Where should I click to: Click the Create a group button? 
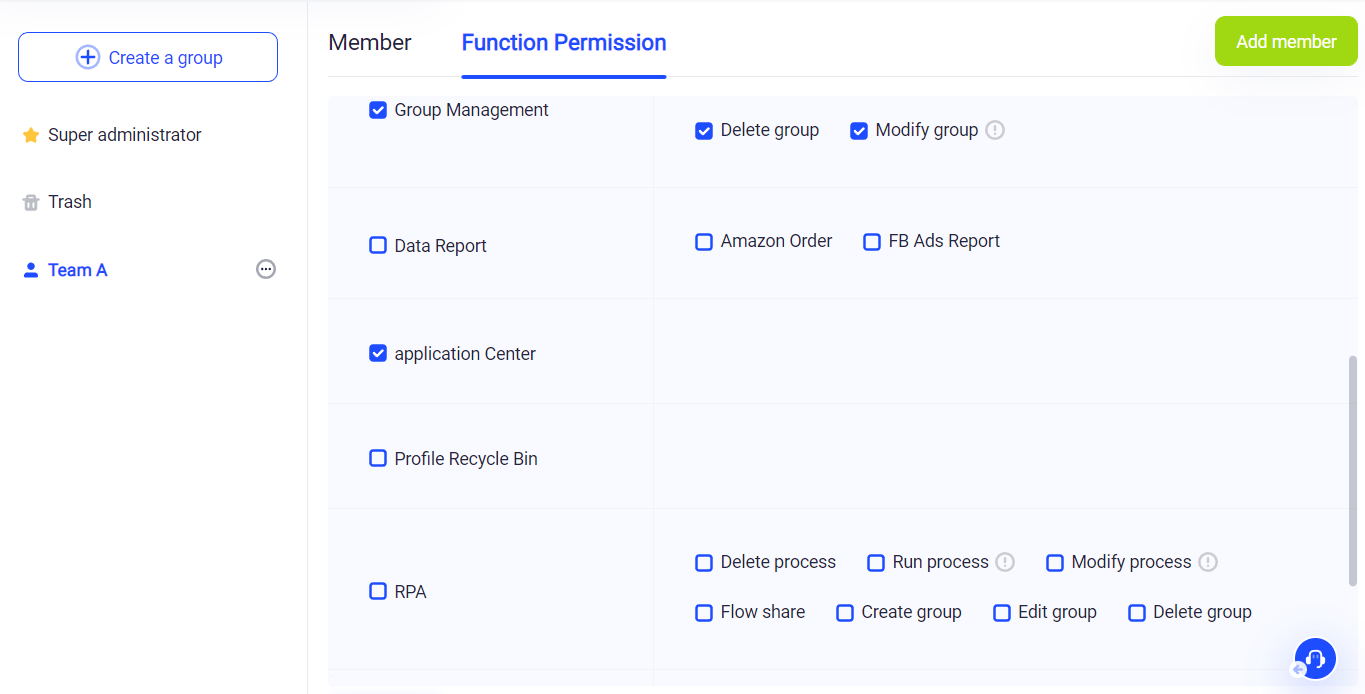(148, 58)
